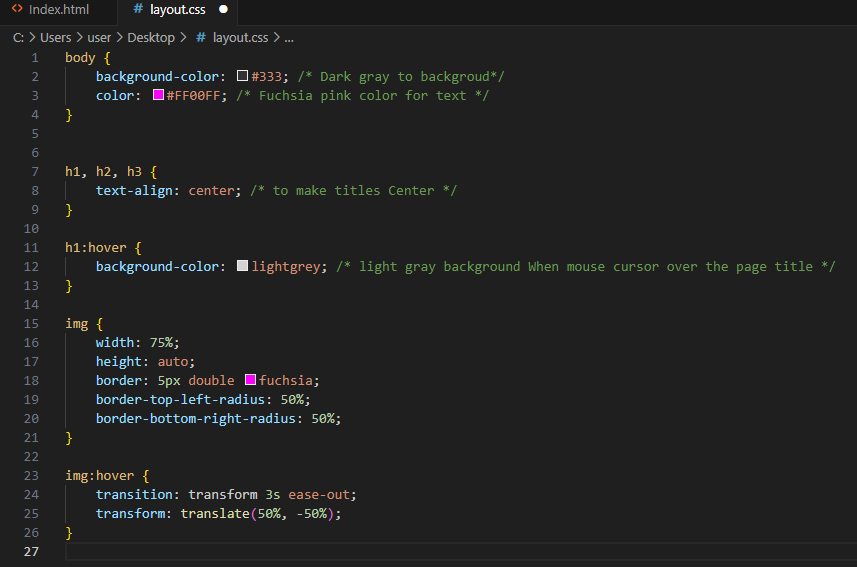Open the user breadcrumb folder
Screen dimensions: 857x567
point(99,38)
